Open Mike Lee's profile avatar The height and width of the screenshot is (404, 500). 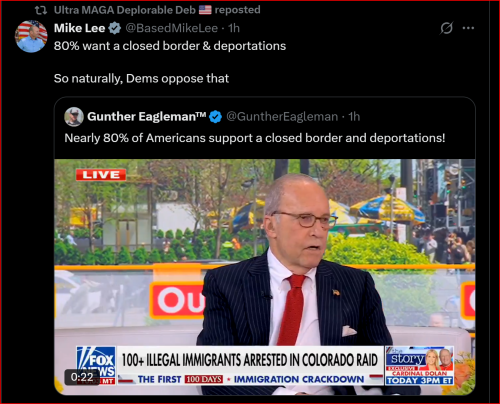coord(31,36)
